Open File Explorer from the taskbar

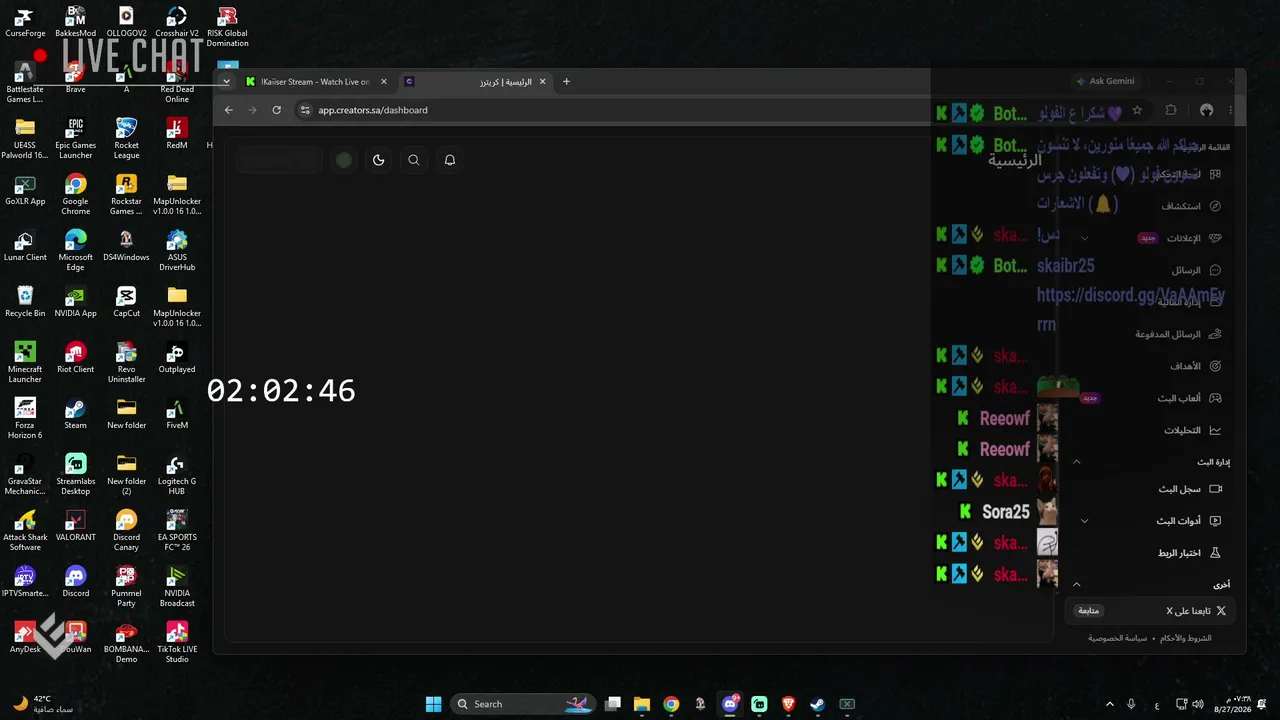point(642,704)
